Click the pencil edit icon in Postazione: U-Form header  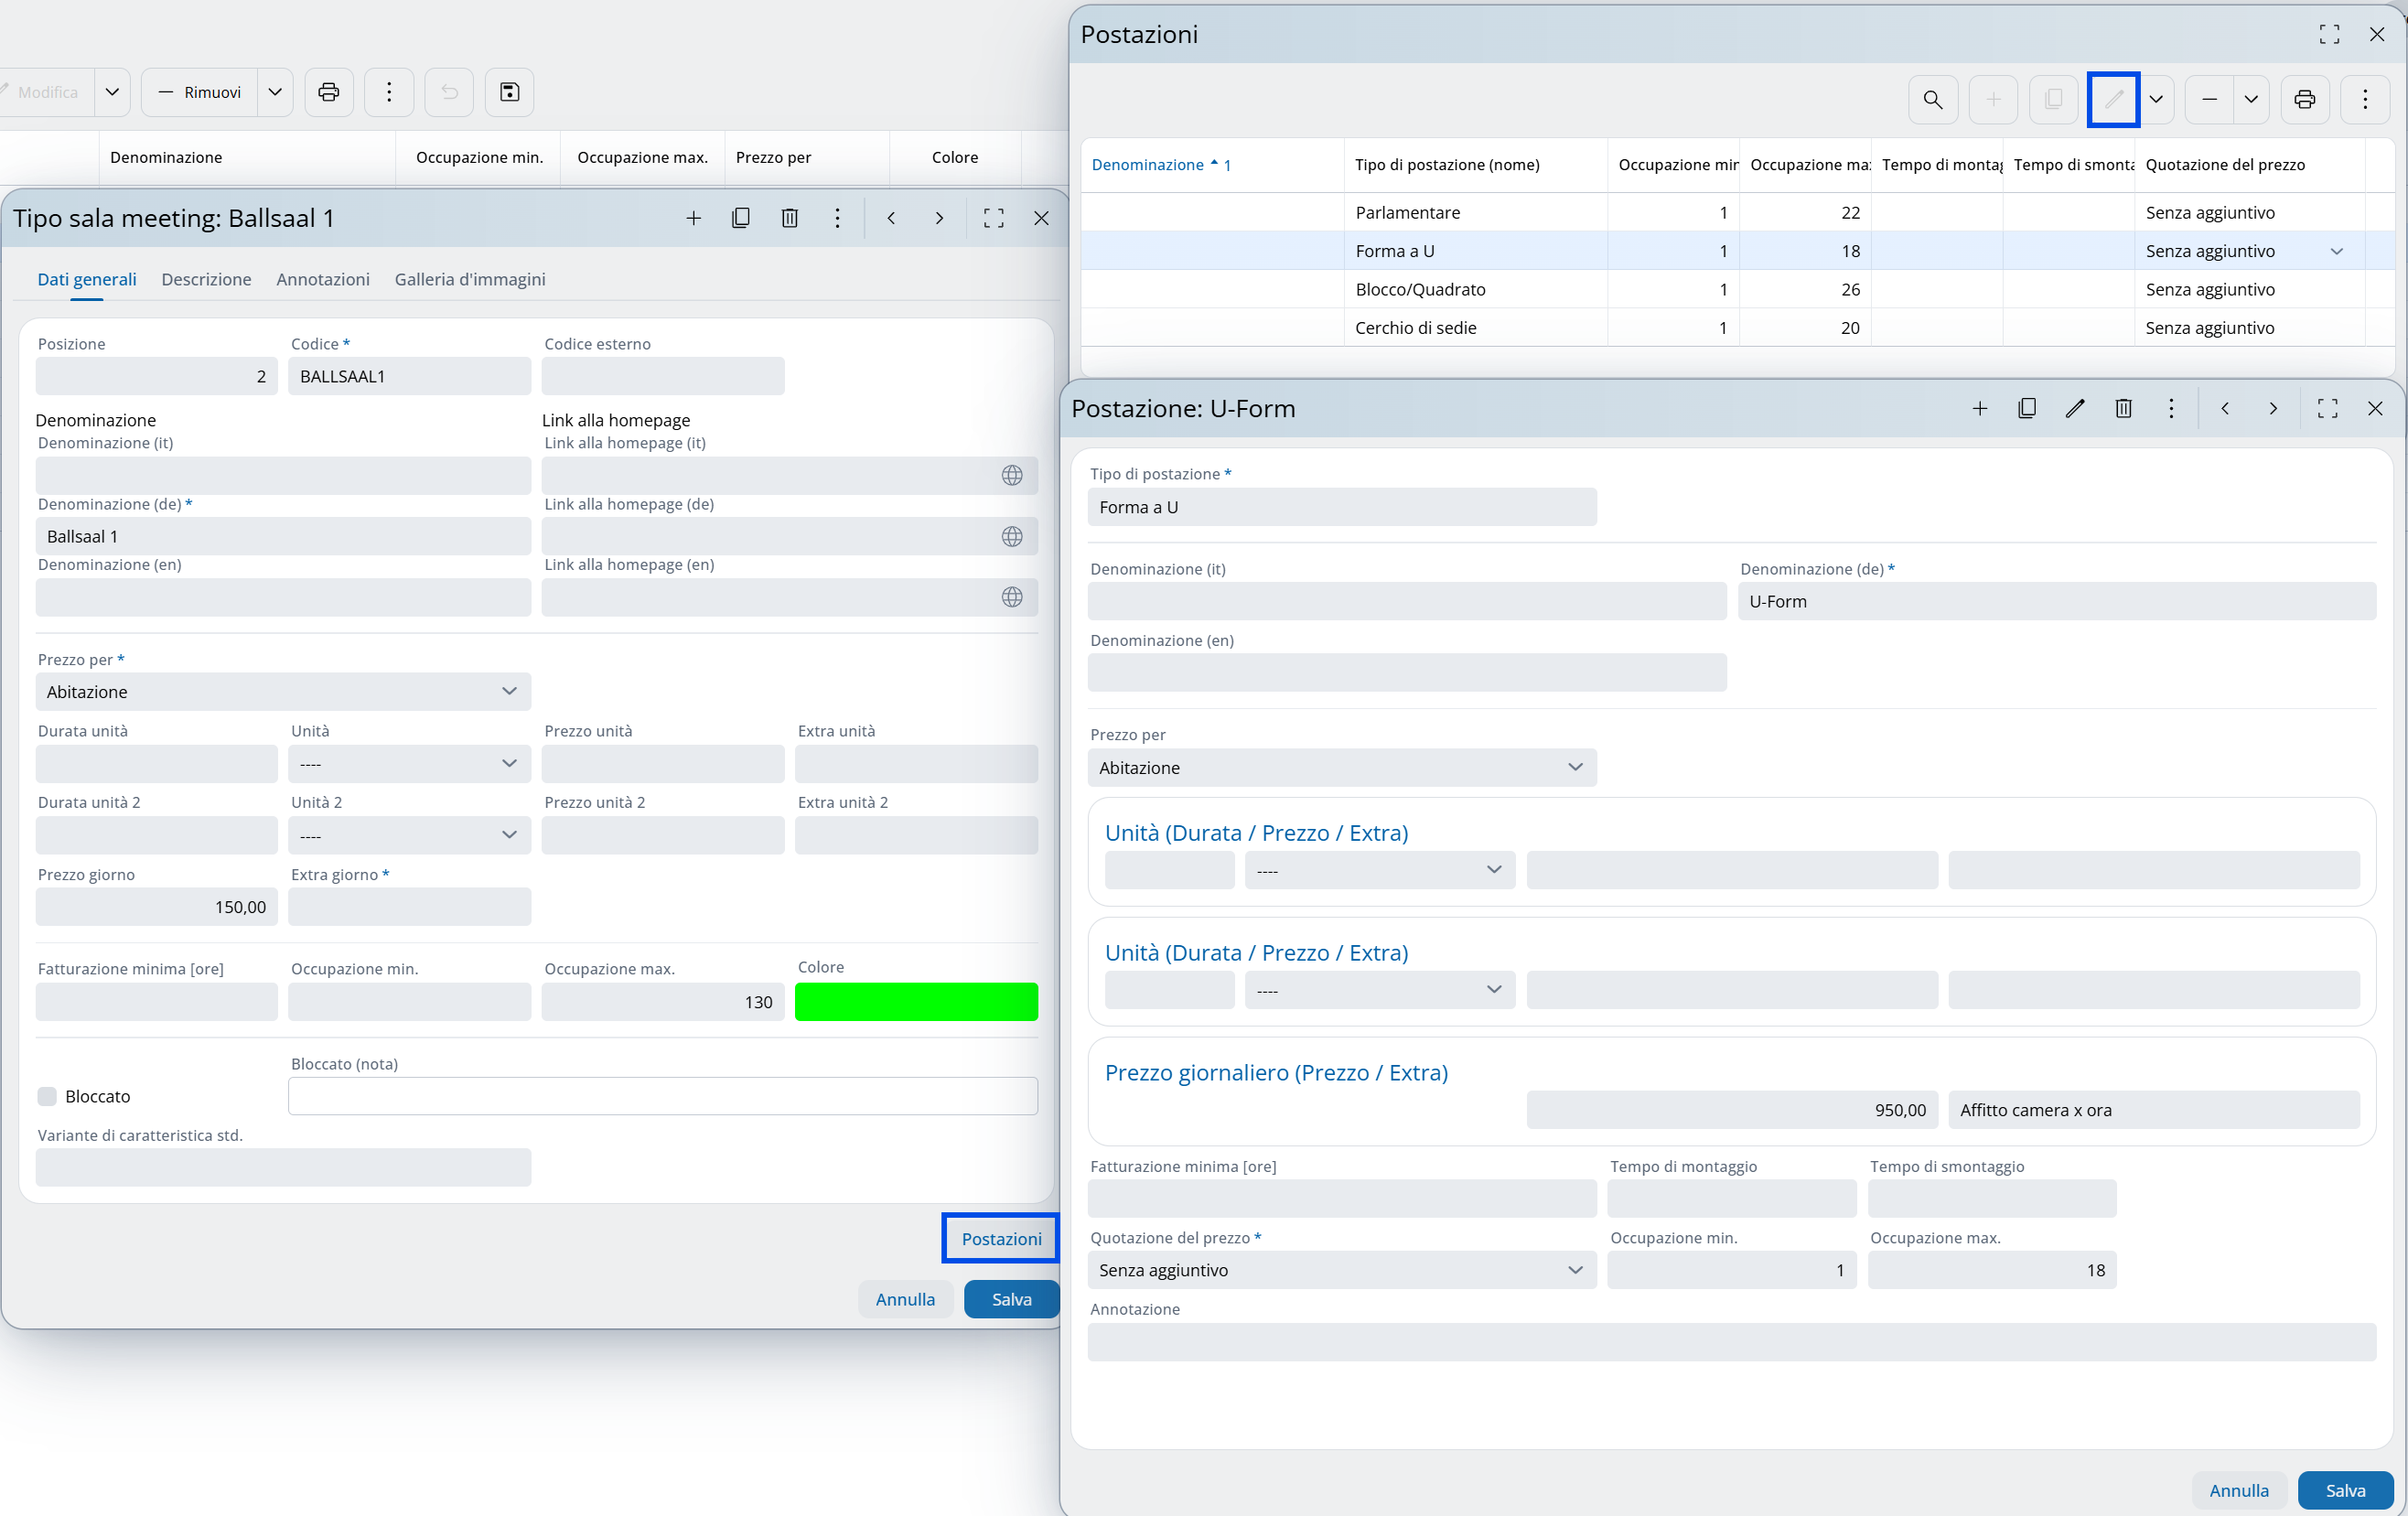click(x=2075, y=408)
